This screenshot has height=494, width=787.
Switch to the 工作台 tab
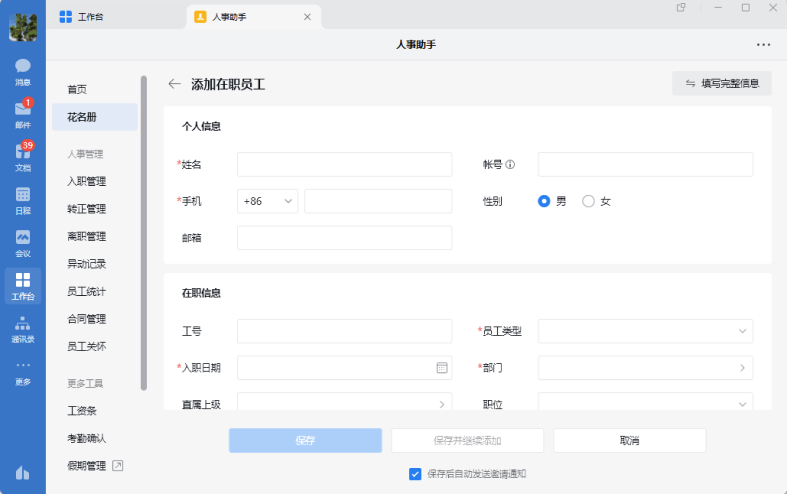pyautogui.click(x=90, y=17)
